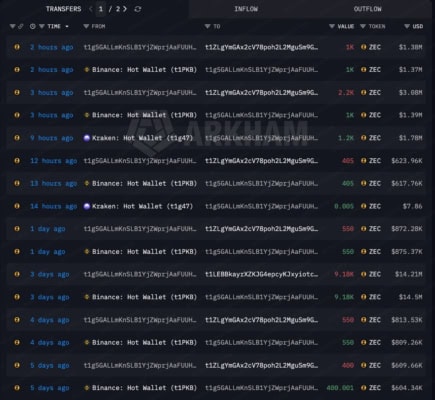Click the ZEC token icon in the $14.5M row
Viewport: 435px width, 400px height.
coord(364,297)
